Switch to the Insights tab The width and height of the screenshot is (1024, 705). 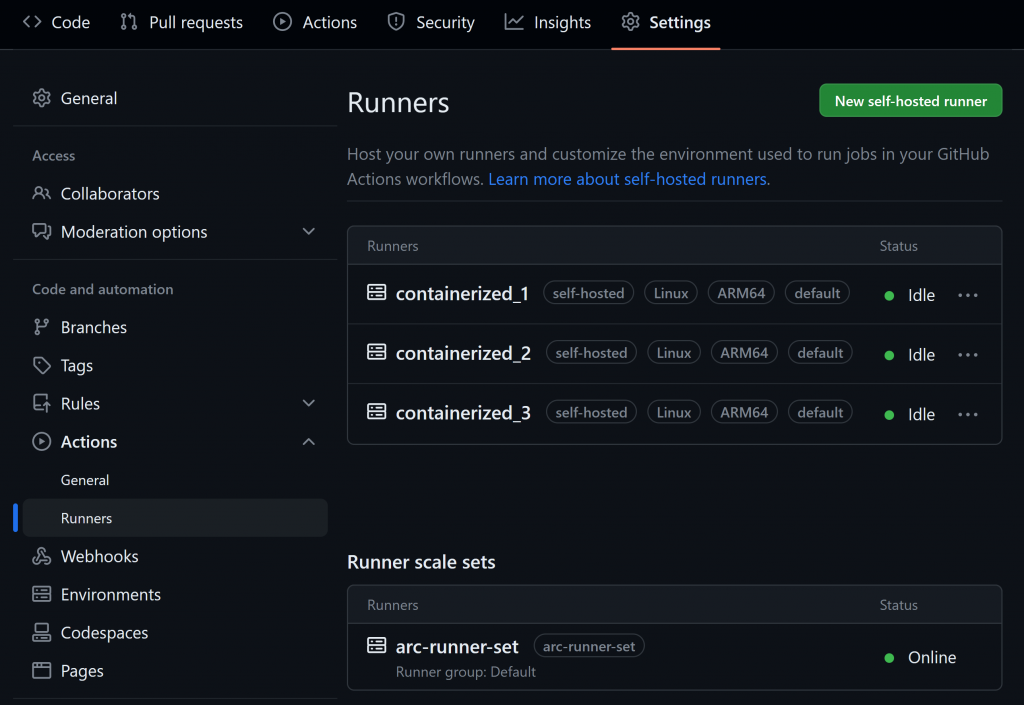tap(548, 22)
